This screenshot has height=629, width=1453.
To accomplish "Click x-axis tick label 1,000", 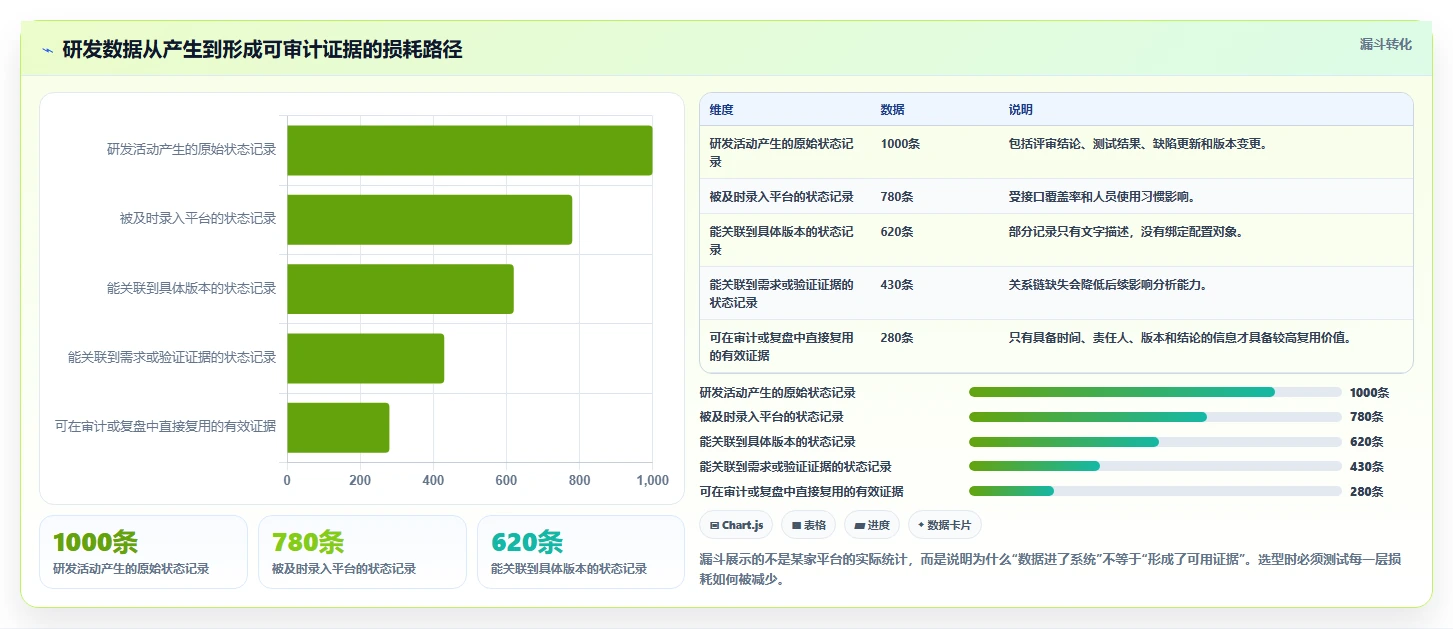I will [x=652, y=480].
